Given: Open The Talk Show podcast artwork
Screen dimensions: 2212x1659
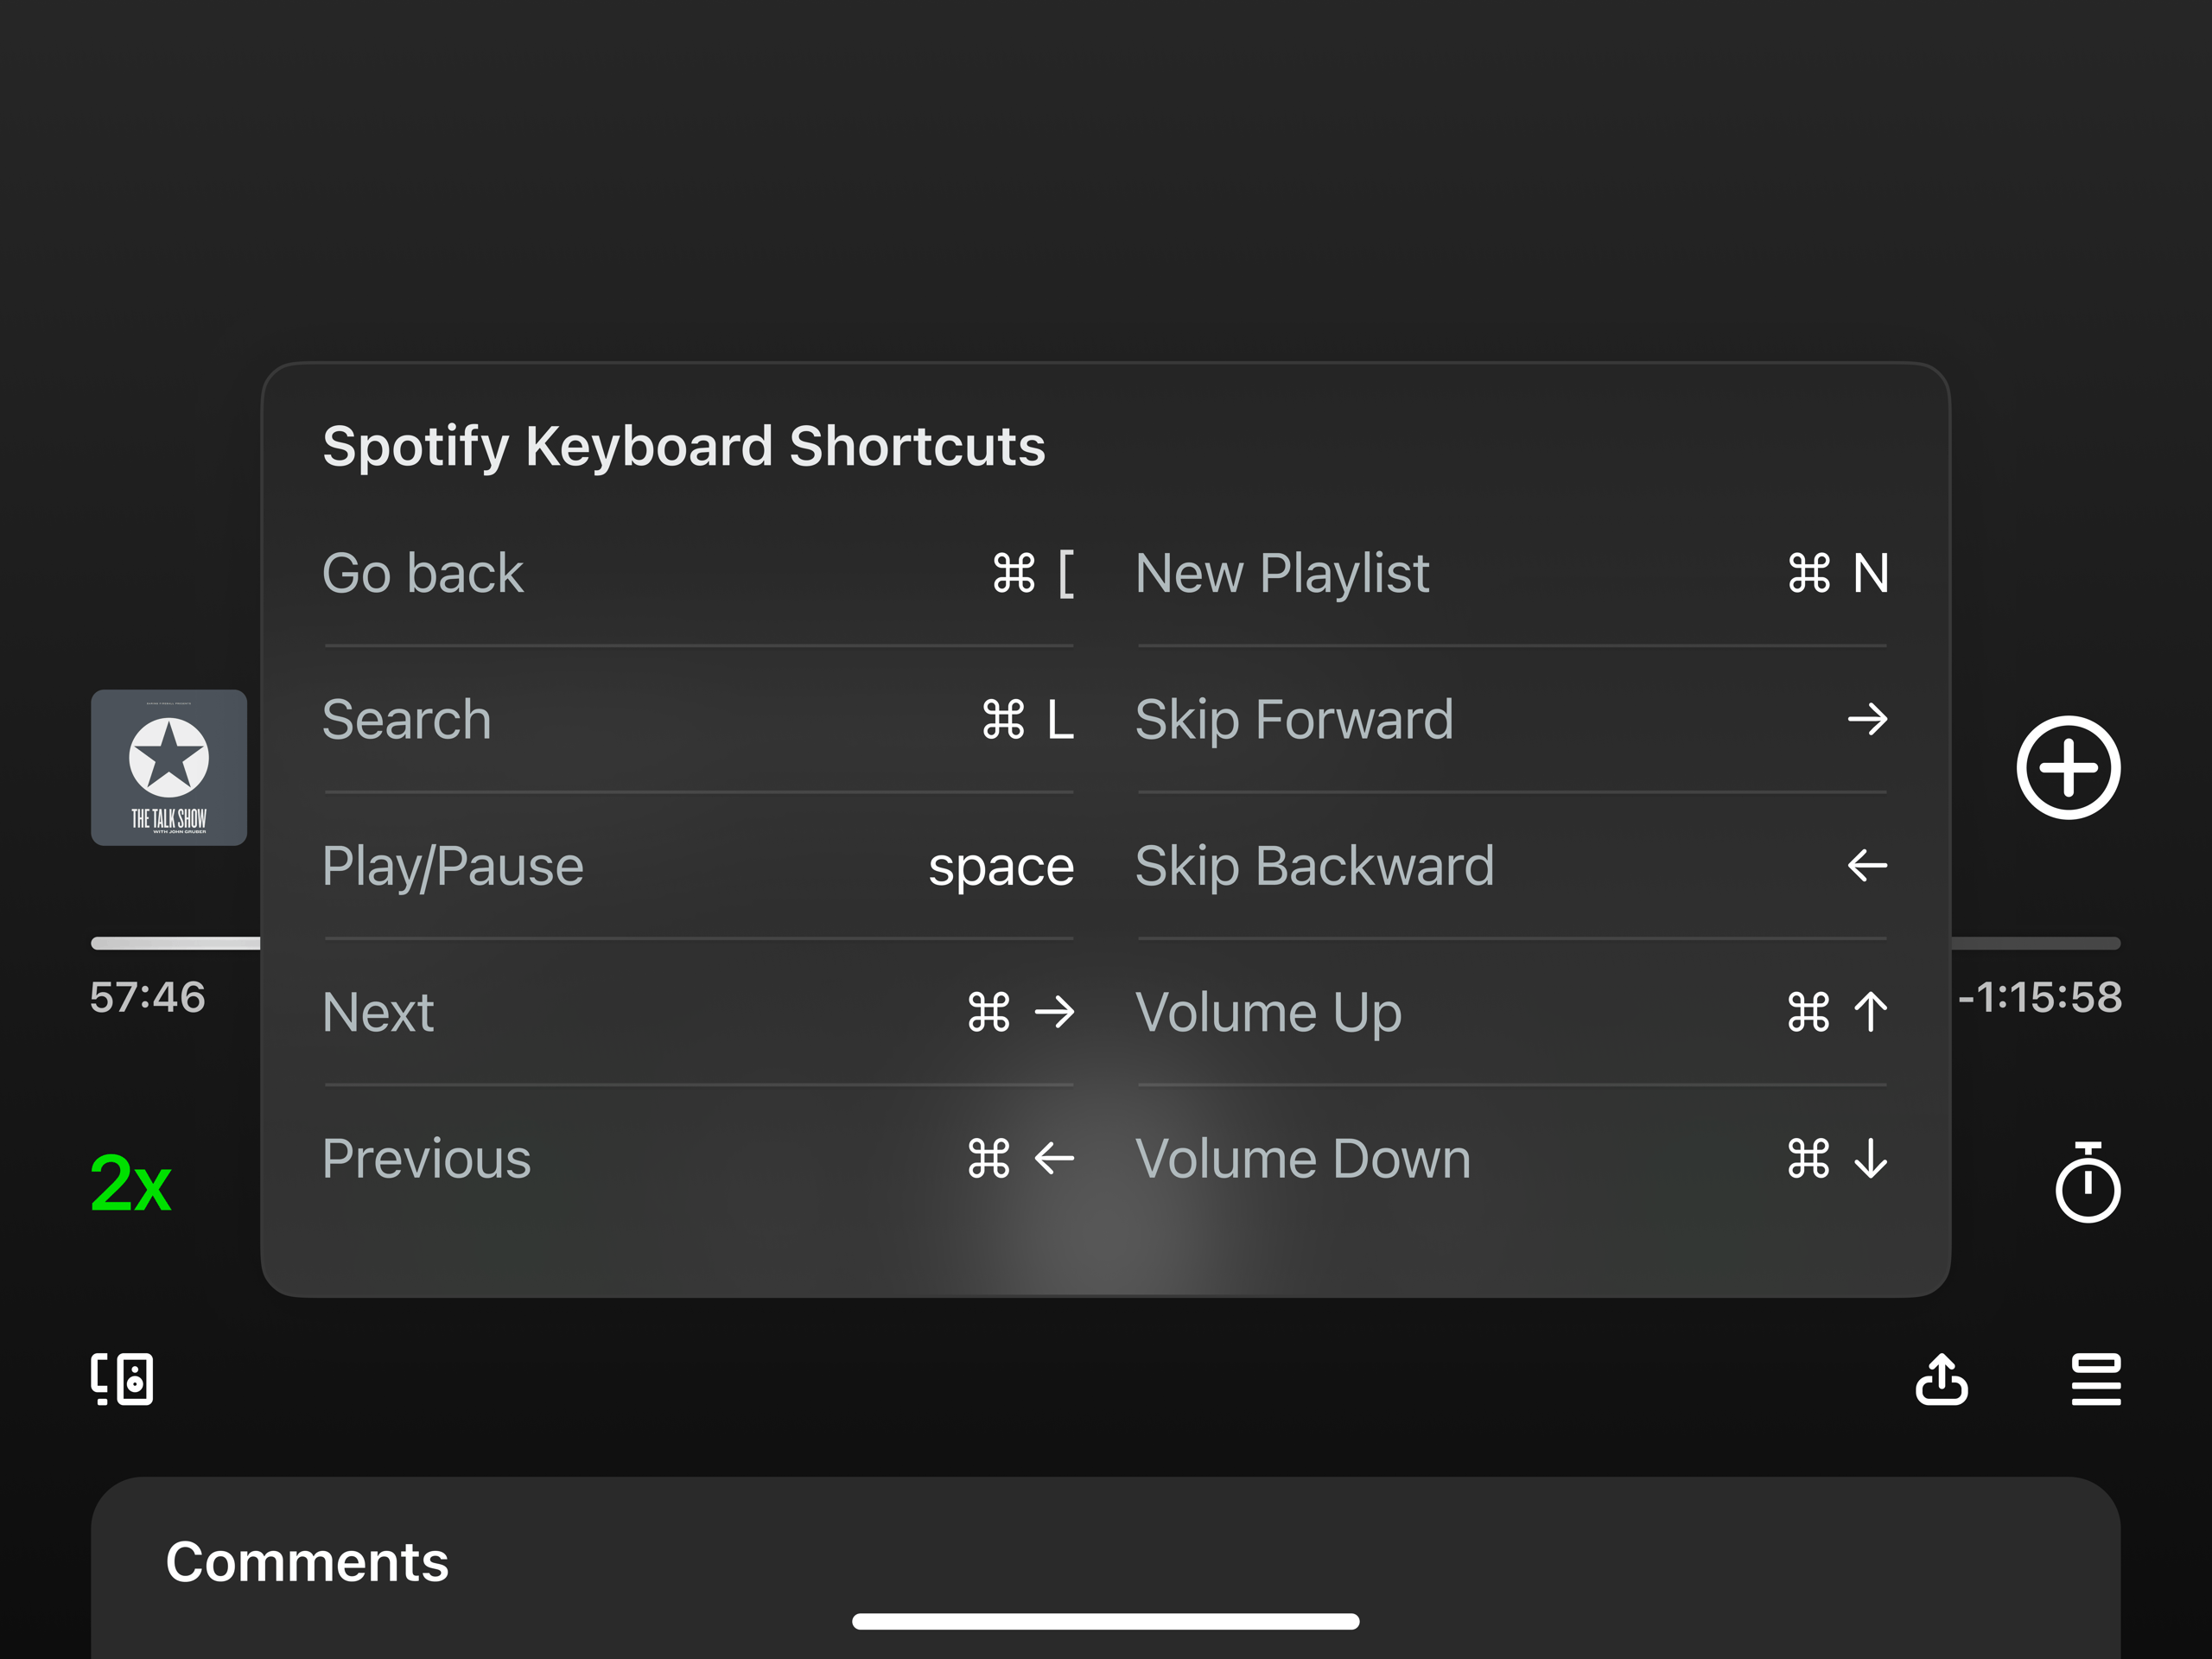Looking at the screenshot, I should click(x=169, y=767).
